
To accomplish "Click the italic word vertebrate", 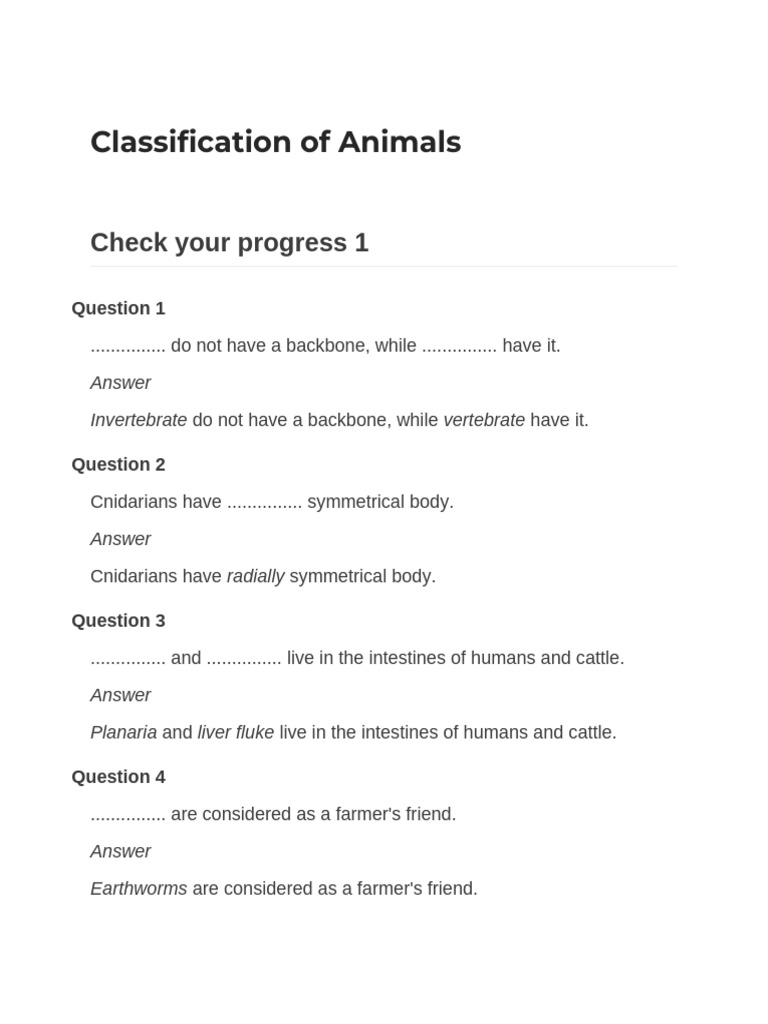I will click(x=484, y=420).
